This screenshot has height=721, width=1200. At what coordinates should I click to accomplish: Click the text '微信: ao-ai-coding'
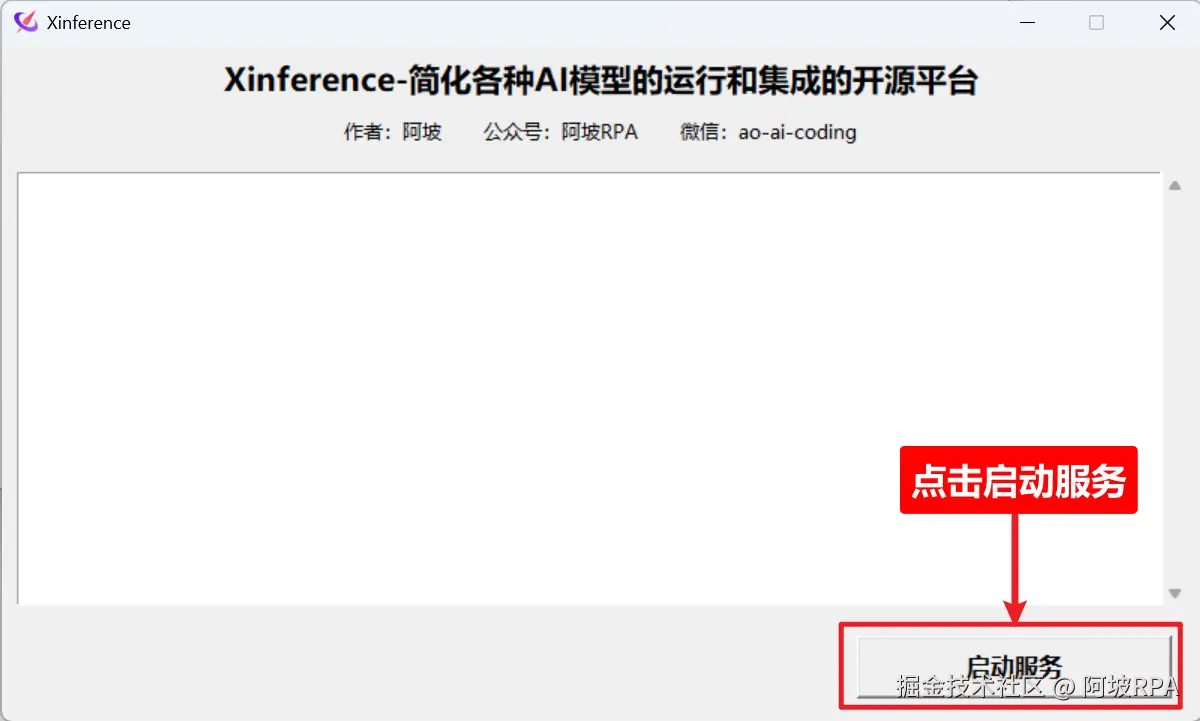[x=768, y=132]
